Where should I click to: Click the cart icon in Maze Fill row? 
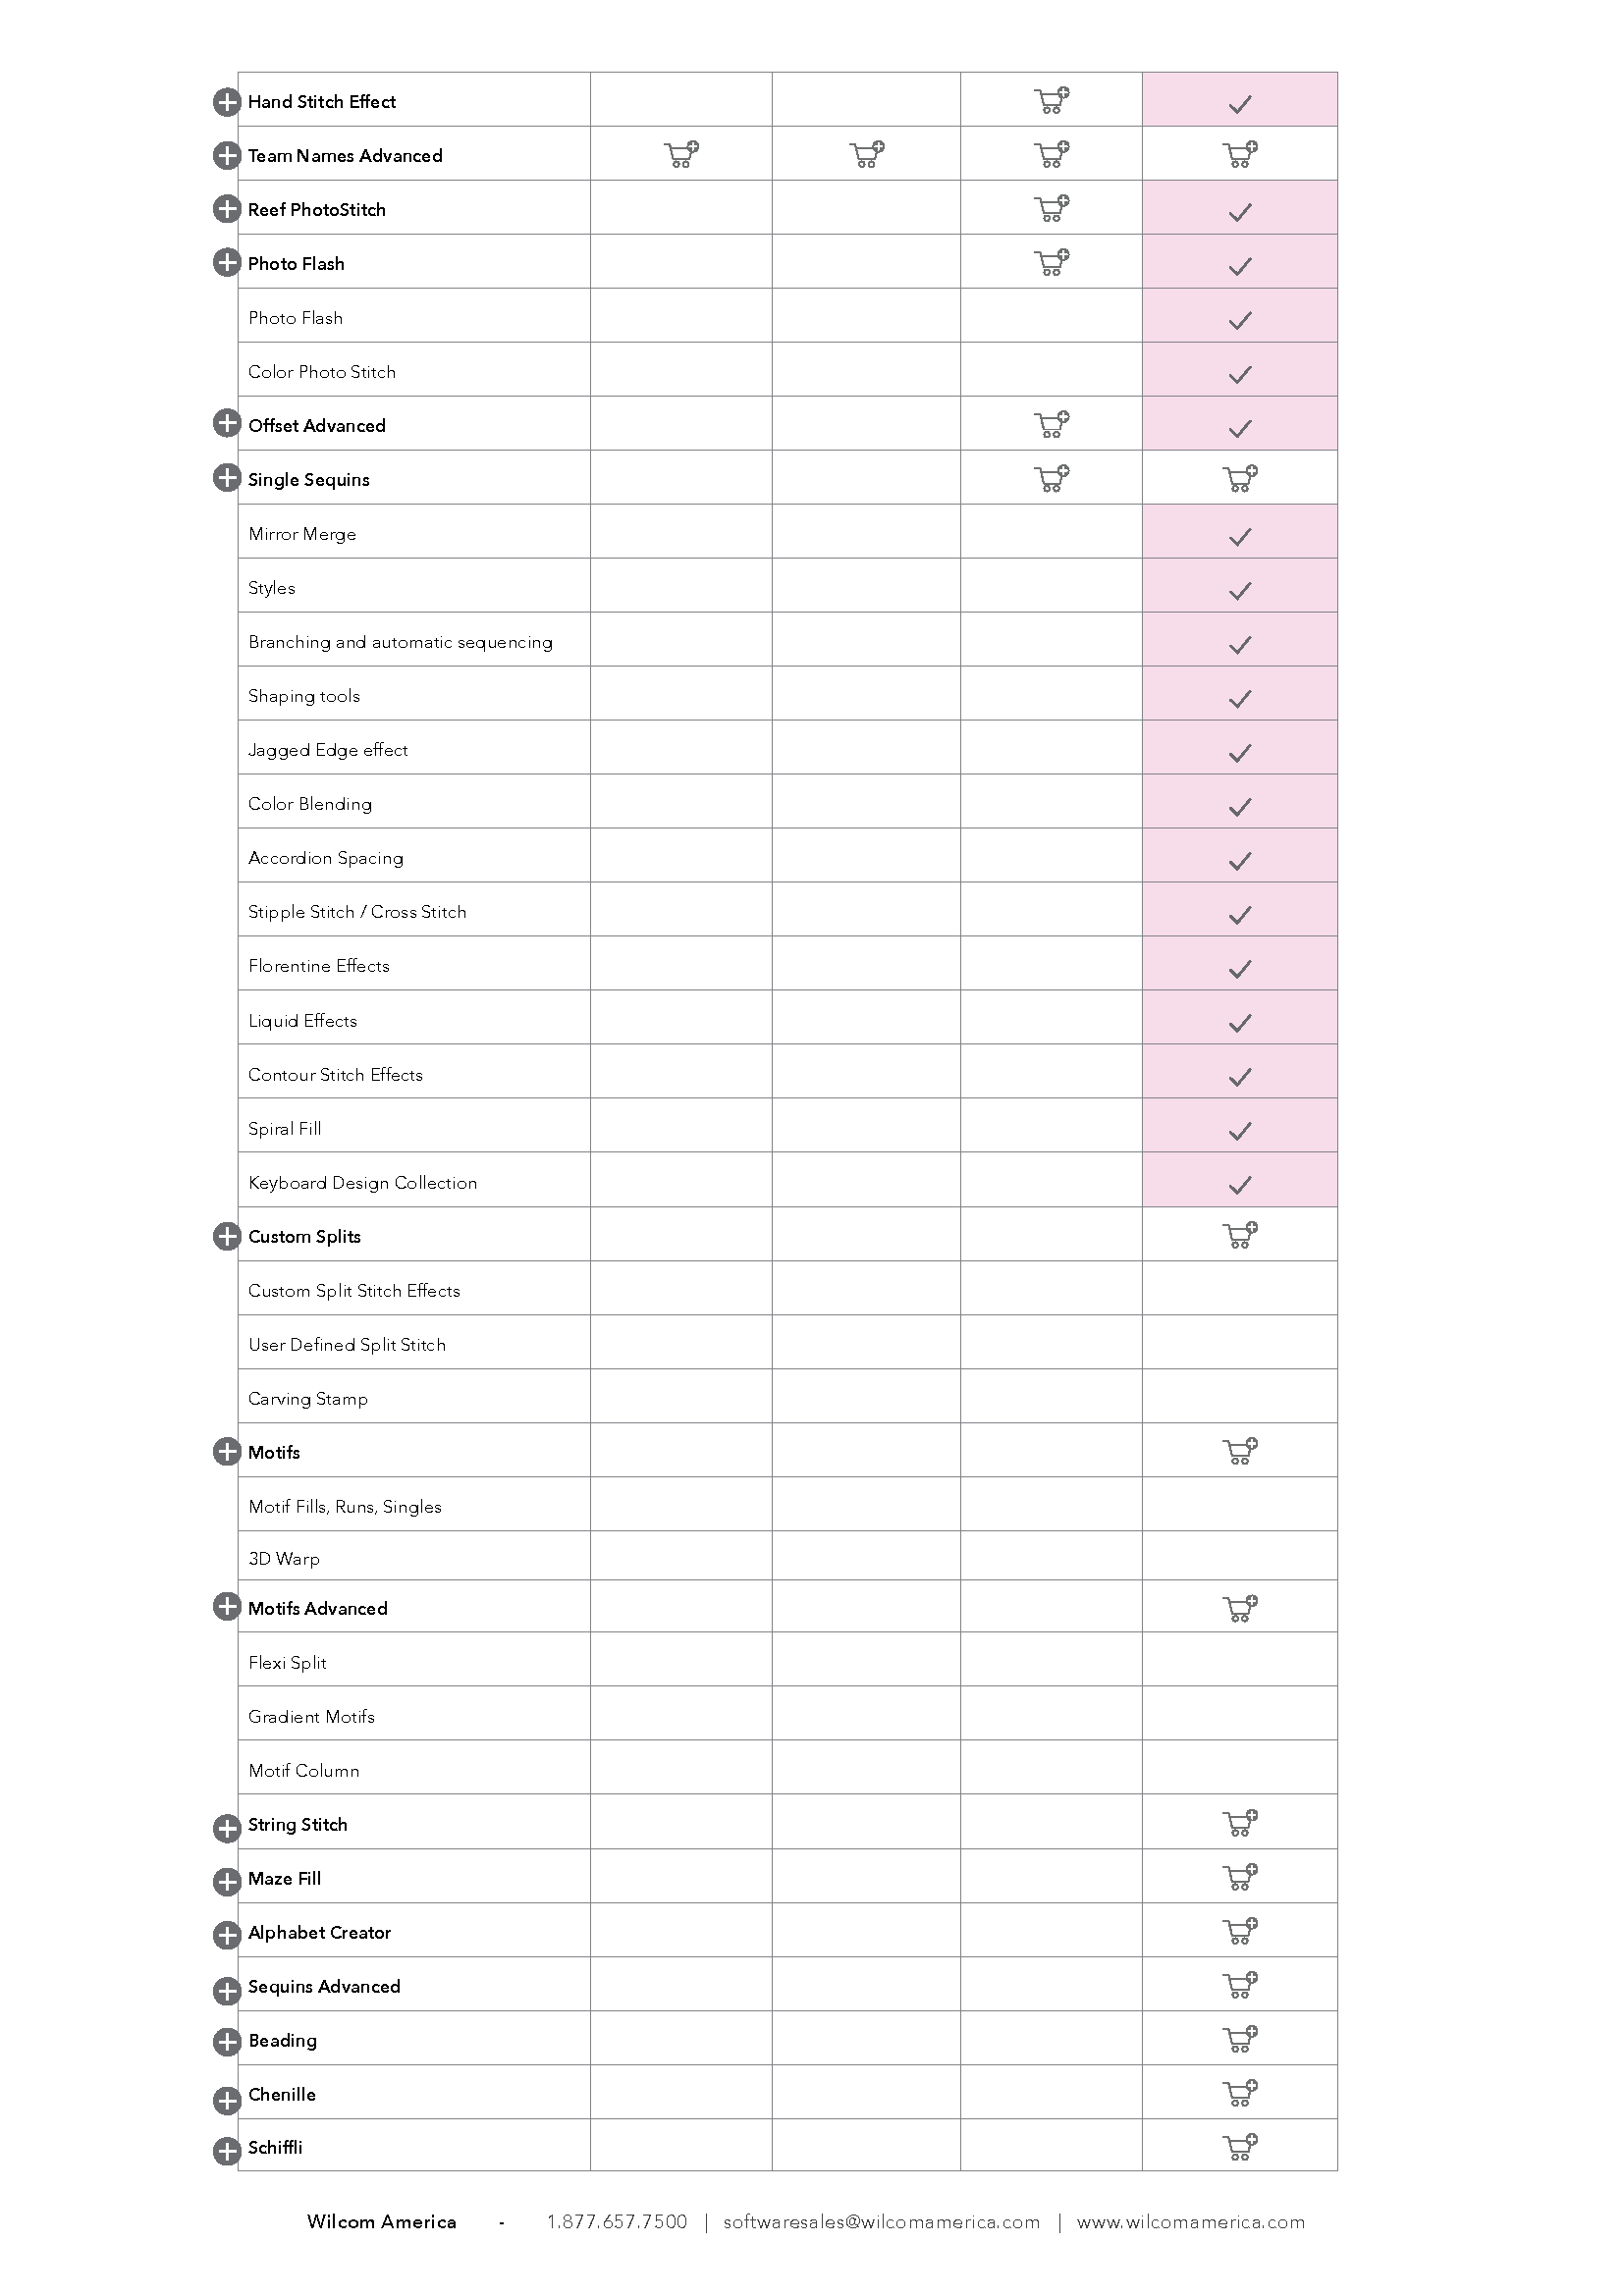(1240, 1877)
